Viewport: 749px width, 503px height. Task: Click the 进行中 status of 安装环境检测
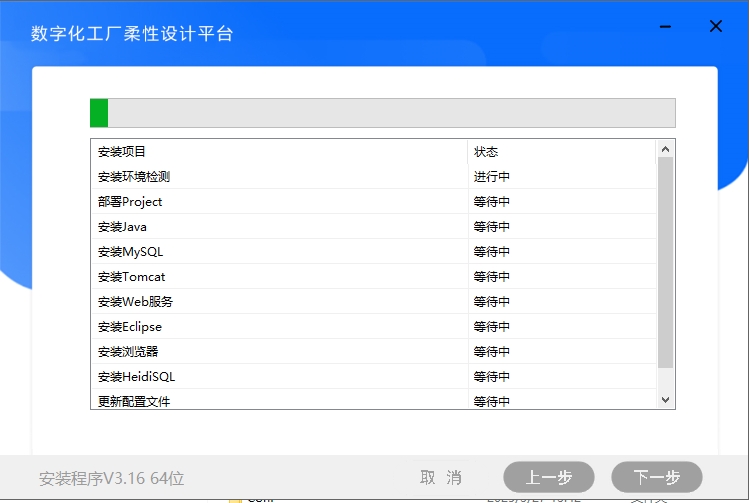point(492,177)
